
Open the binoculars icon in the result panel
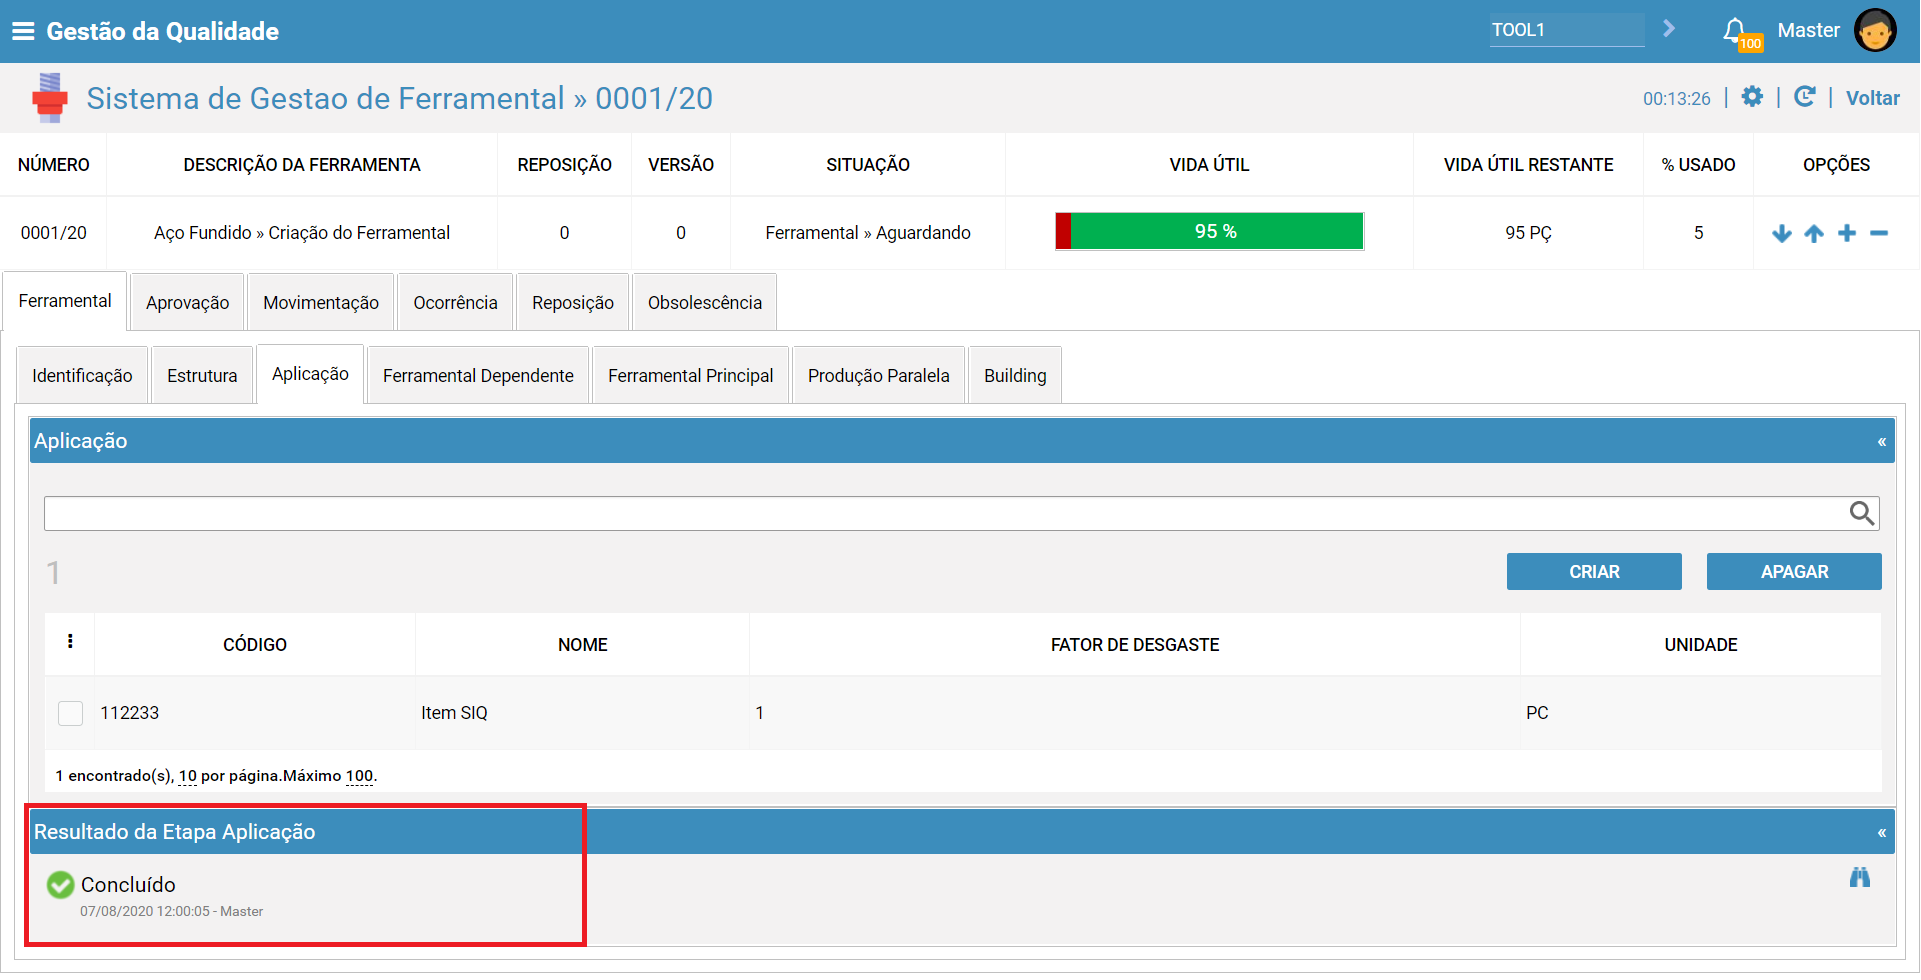point(1860,877)
